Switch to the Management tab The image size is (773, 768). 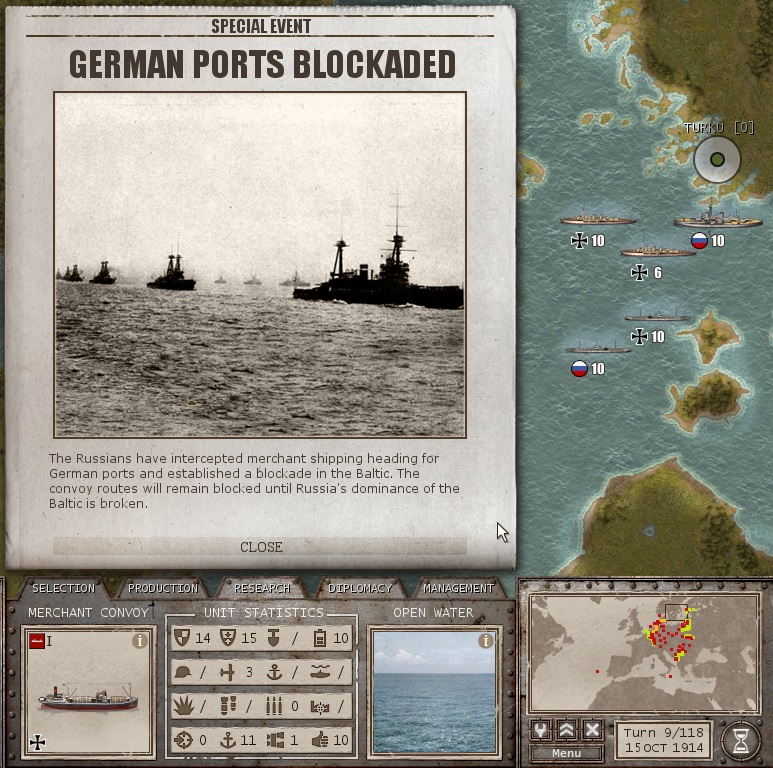(458, 588)
